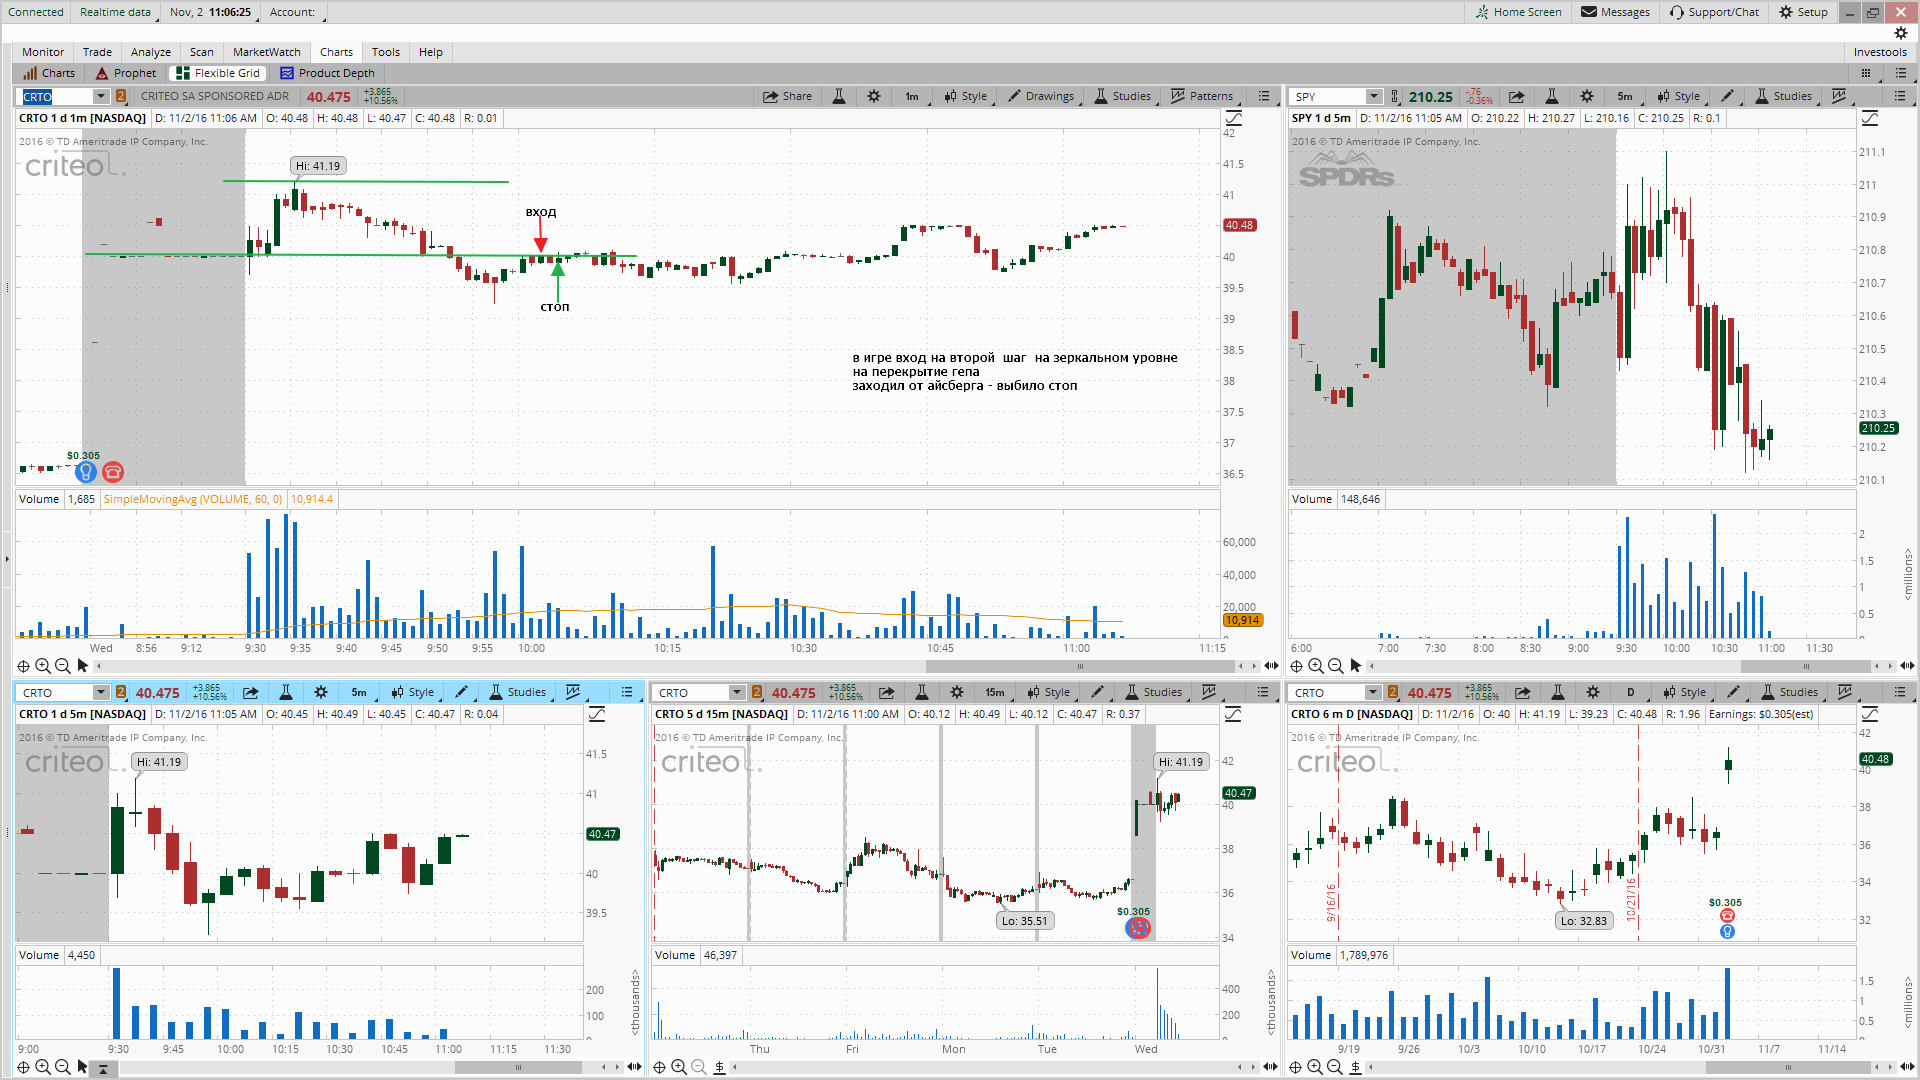Screen dimensions: 1920x1080
Task: Select the pointer cursor tool below CRTO 1m chart
Action: point(83,666)
